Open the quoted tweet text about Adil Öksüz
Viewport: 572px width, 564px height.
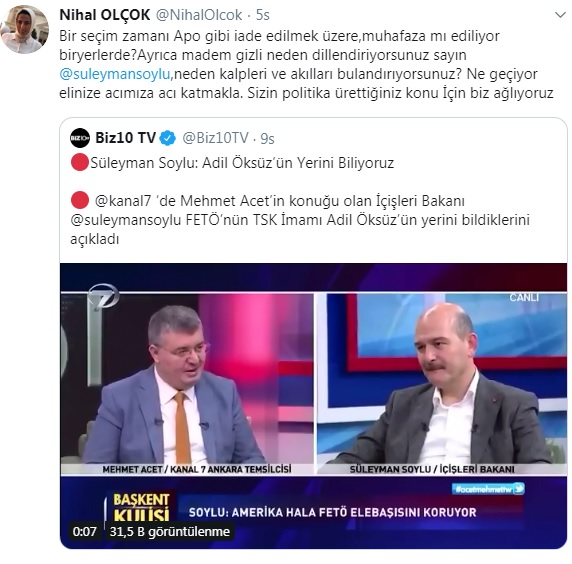(x=300, y=200)
